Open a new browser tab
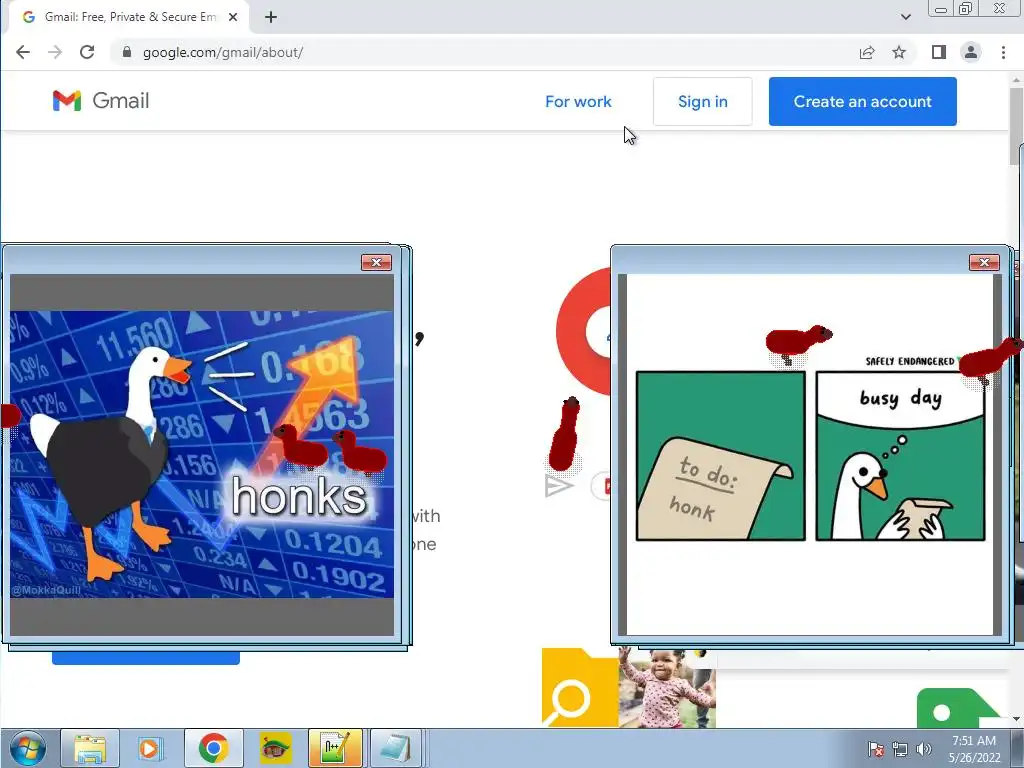Image resolution: width=1024 pixels, height=768 pixels. 271,17
